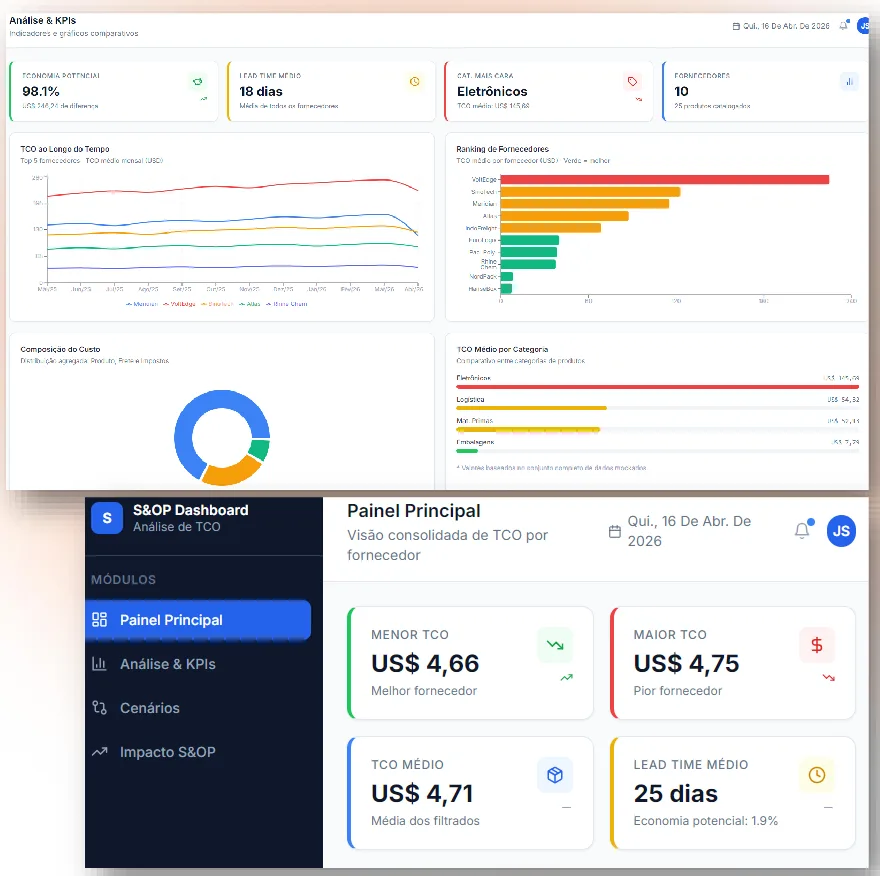Screen dimensions: 880x876
Task: Click the bar chart icon on the Fornecedores card
Action: [850, 82]
